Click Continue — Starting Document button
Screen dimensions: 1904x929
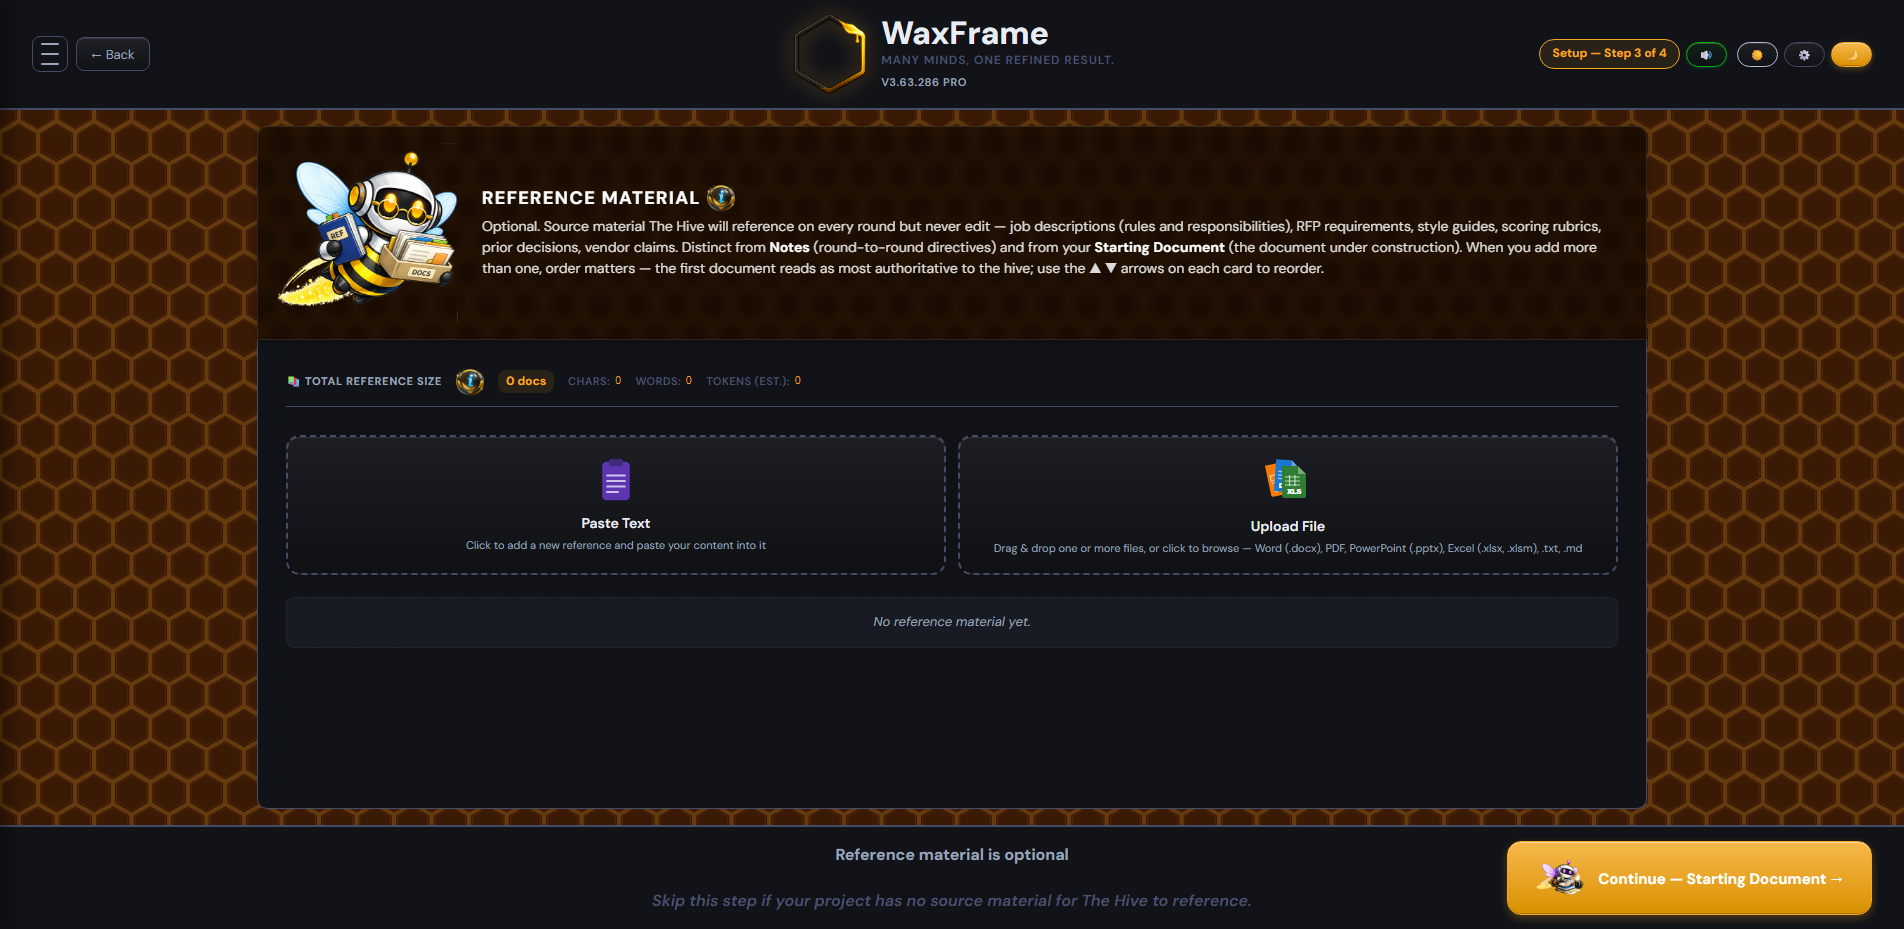(x=1689, y=878)
